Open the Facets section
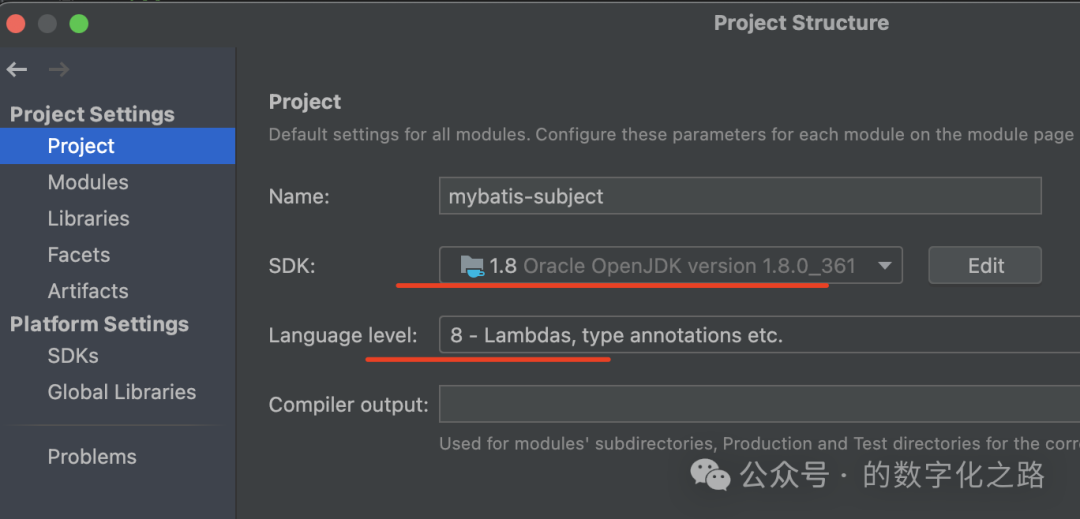Screen dimensions: 1080x519 (x=78, y=255)
